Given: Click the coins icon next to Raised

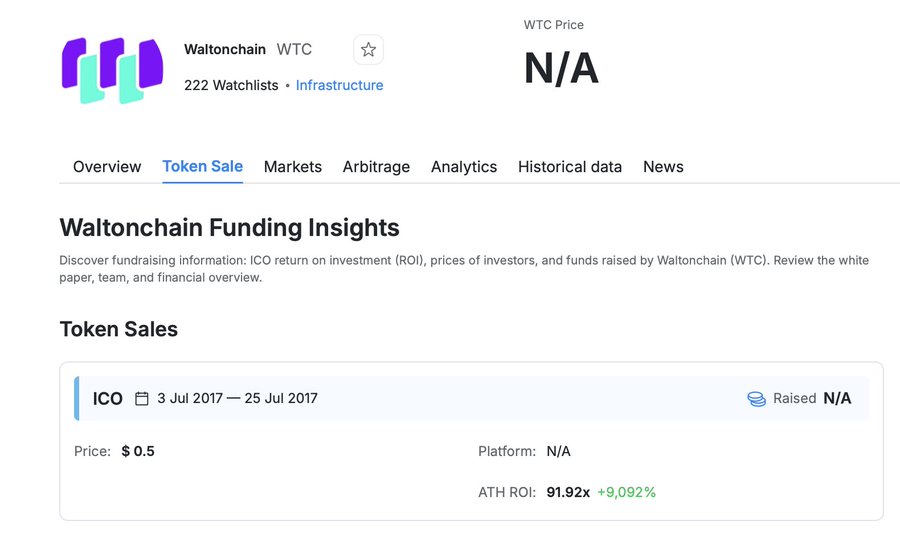Looking at the screenshot, I should (x=757, y=399).
